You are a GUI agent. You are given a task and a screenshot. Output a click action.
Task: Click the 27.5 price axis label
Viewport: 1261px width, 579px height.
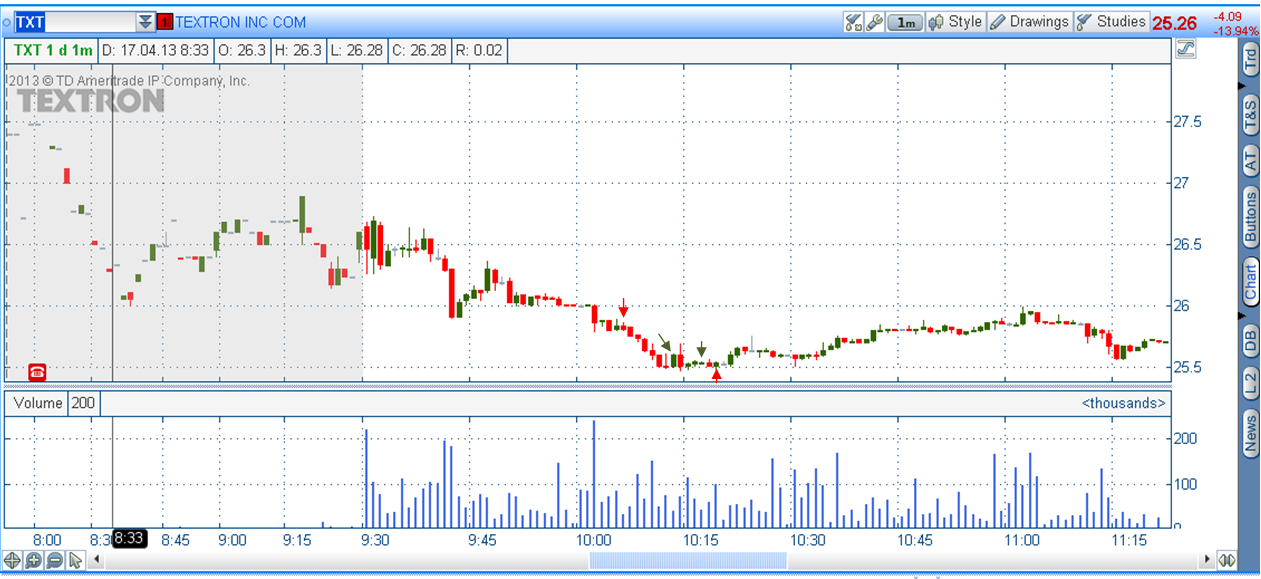tap(1186, 121)
